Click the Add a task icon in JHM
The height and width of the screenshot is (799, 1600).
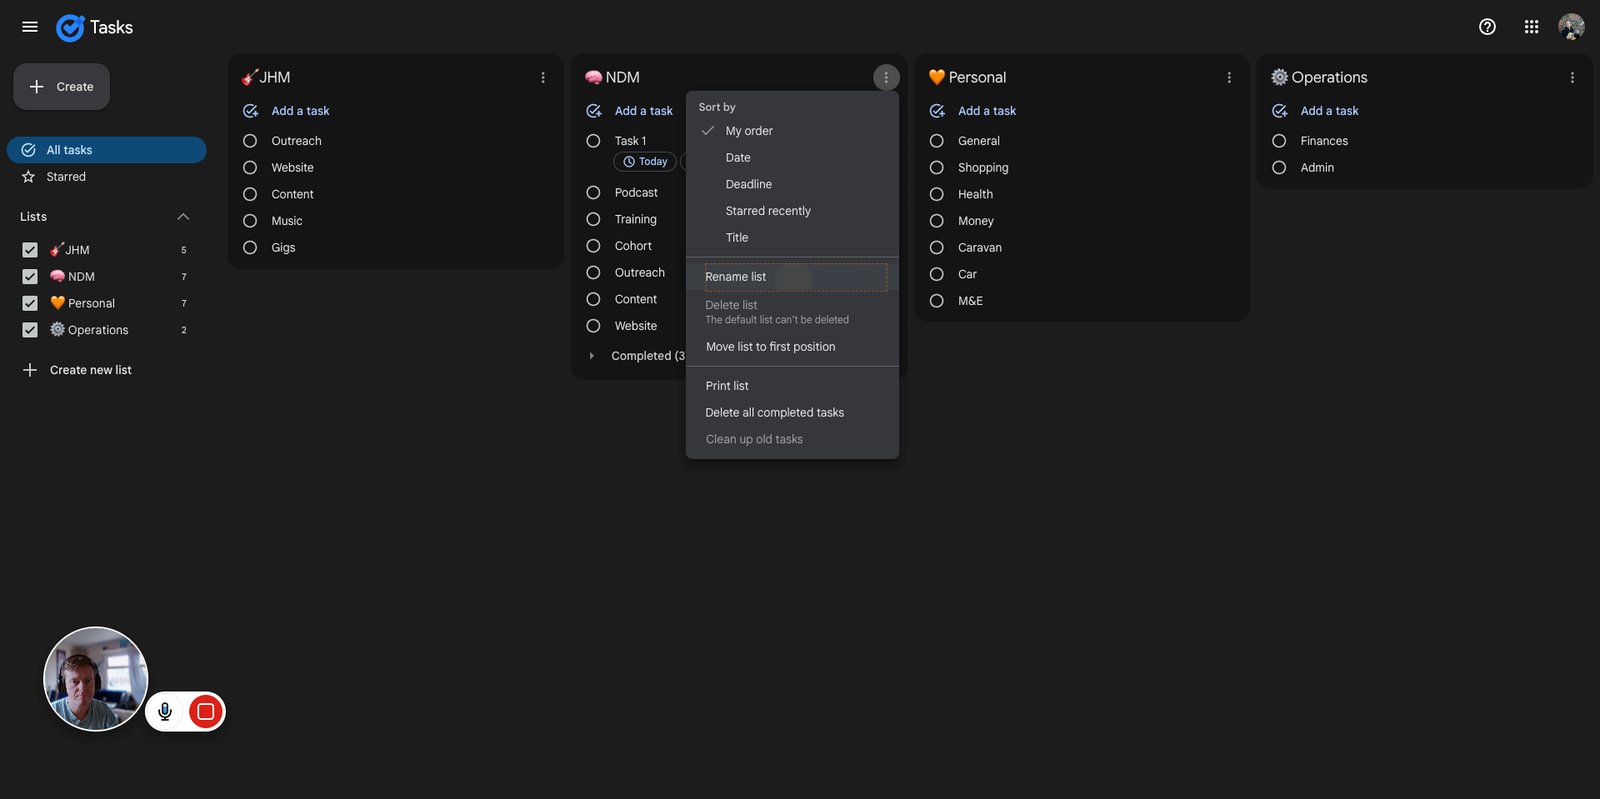tap(250, 111)
